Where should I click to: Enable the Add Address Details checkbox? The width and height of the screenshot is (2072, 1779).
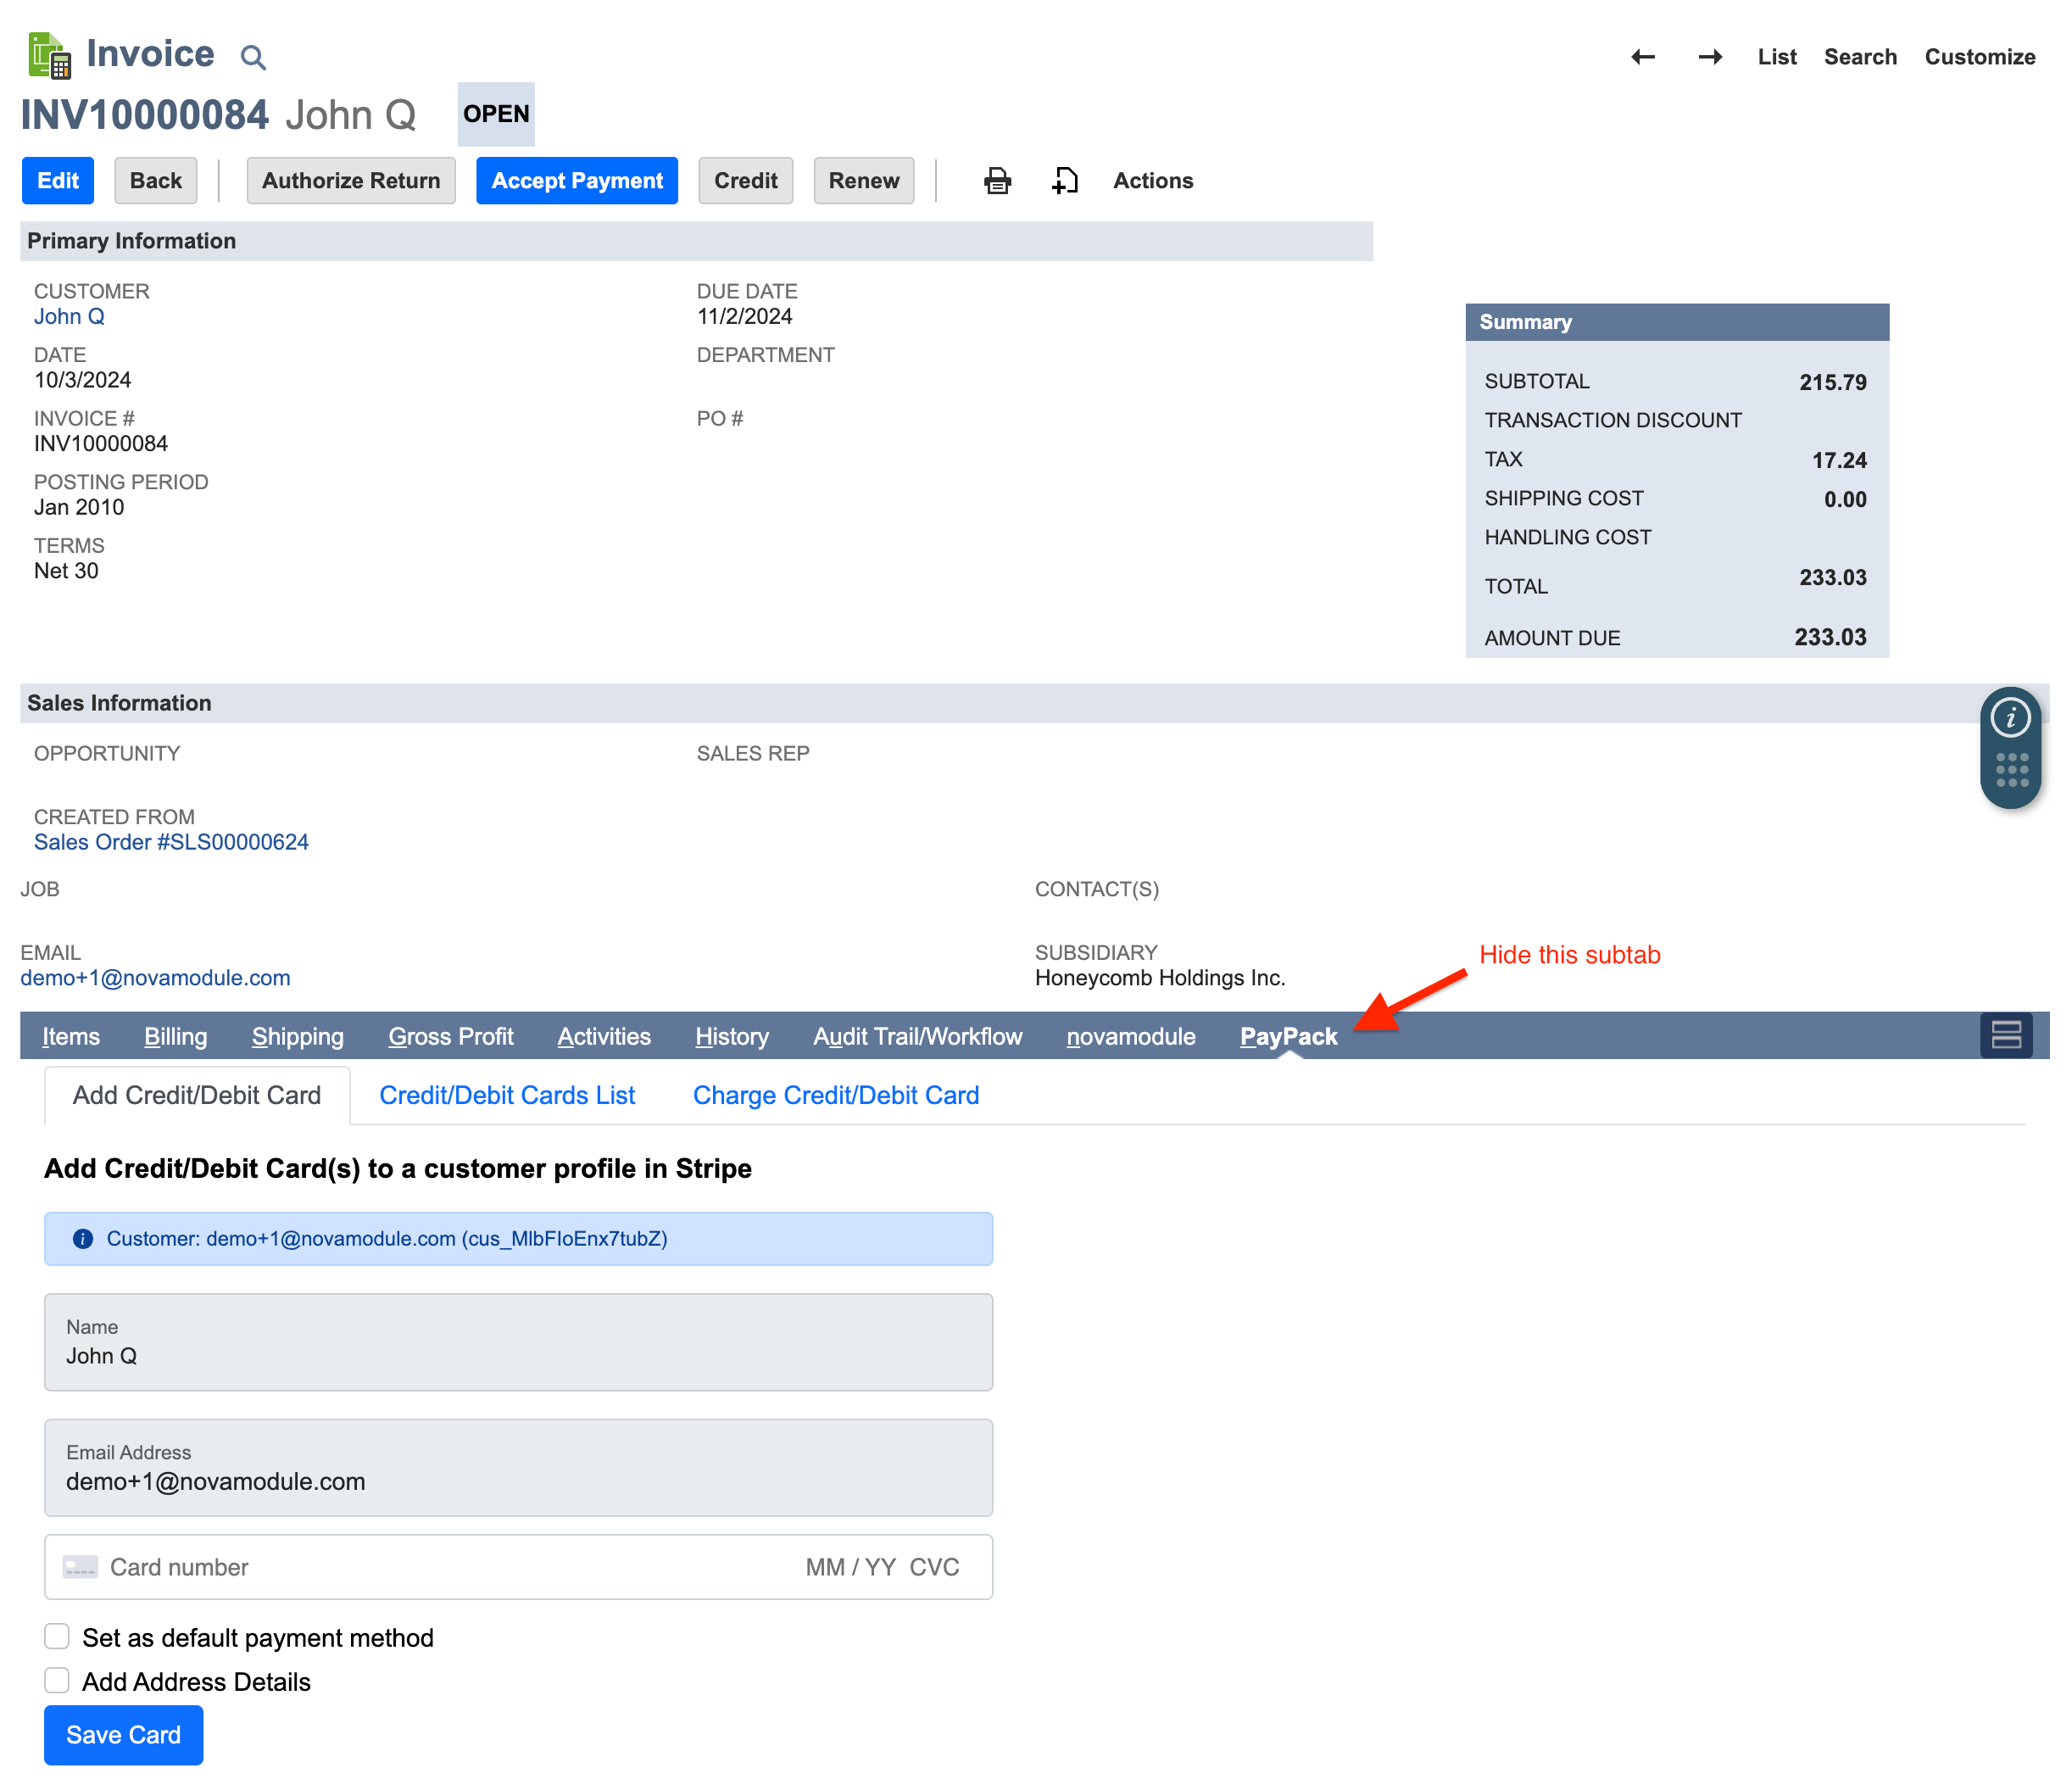pyautogui.click(x=57, y=1681)
